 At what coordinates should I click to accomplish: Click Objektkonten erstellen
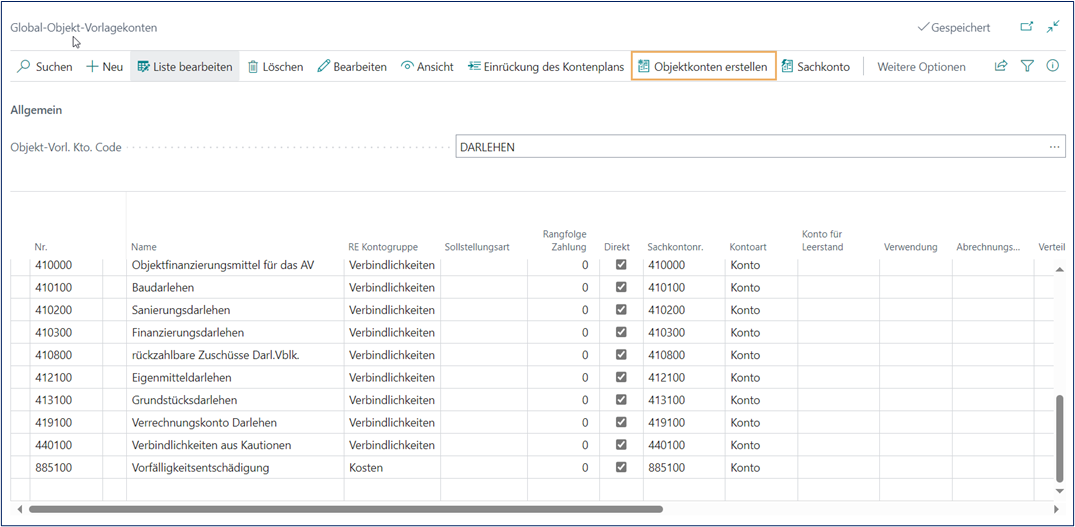[703, 66]
